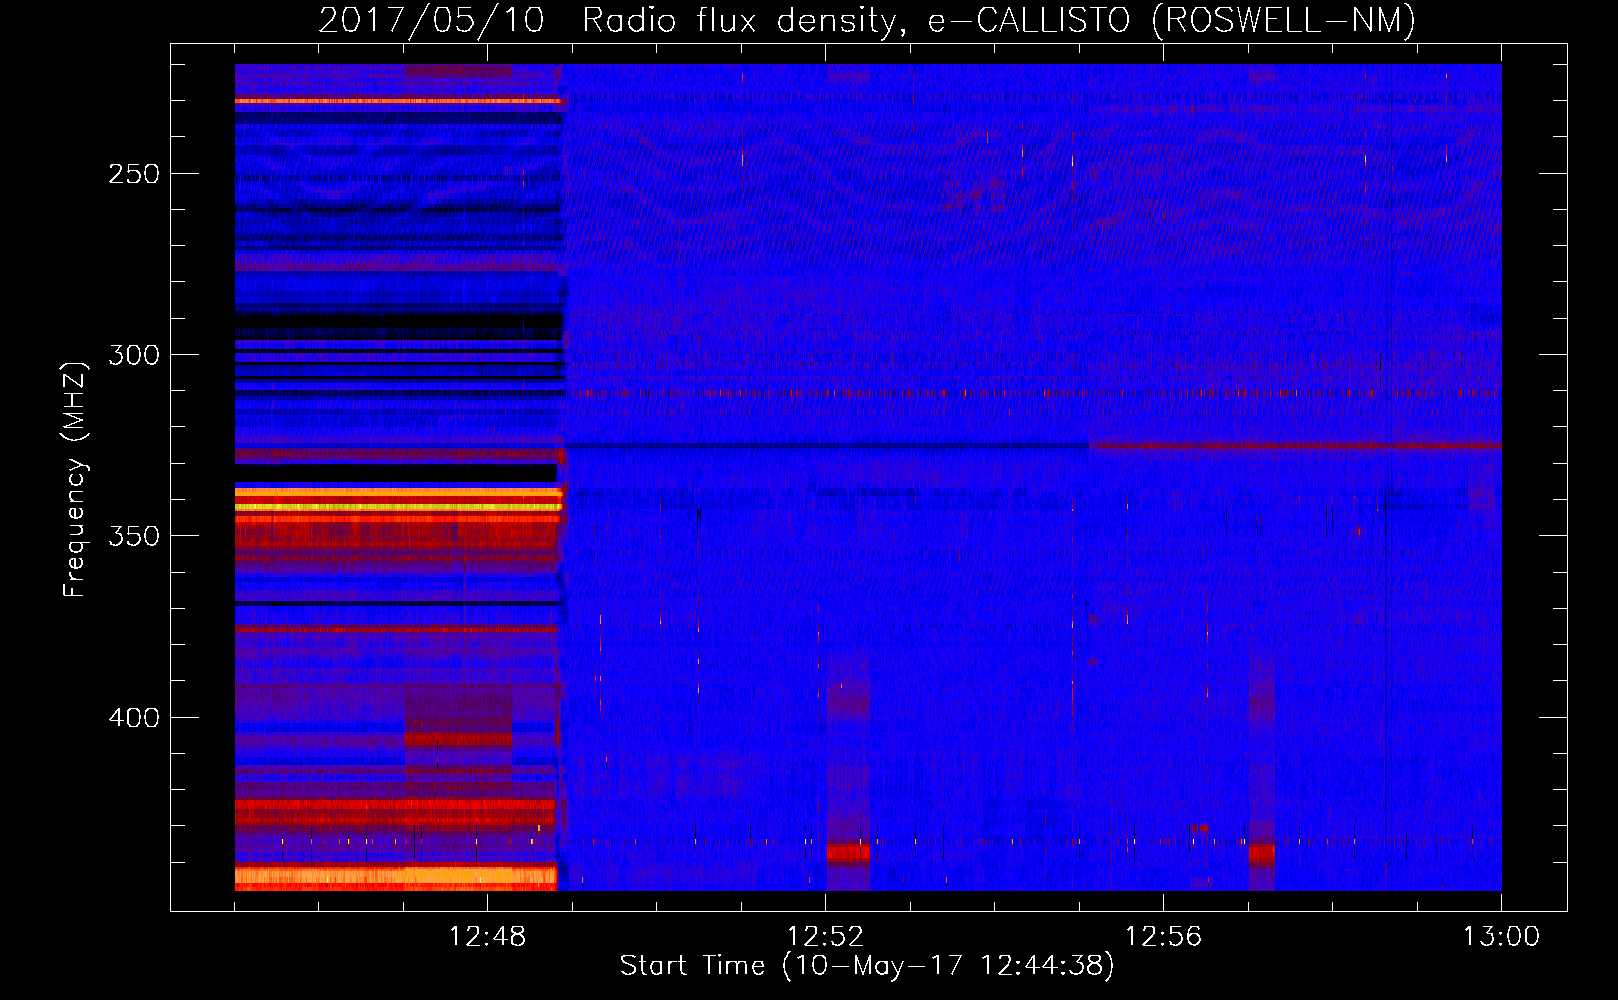This screenshot has height=1000, width=1618.
Task: Click the 12:52 time tick label
Action: click(825, 937)
